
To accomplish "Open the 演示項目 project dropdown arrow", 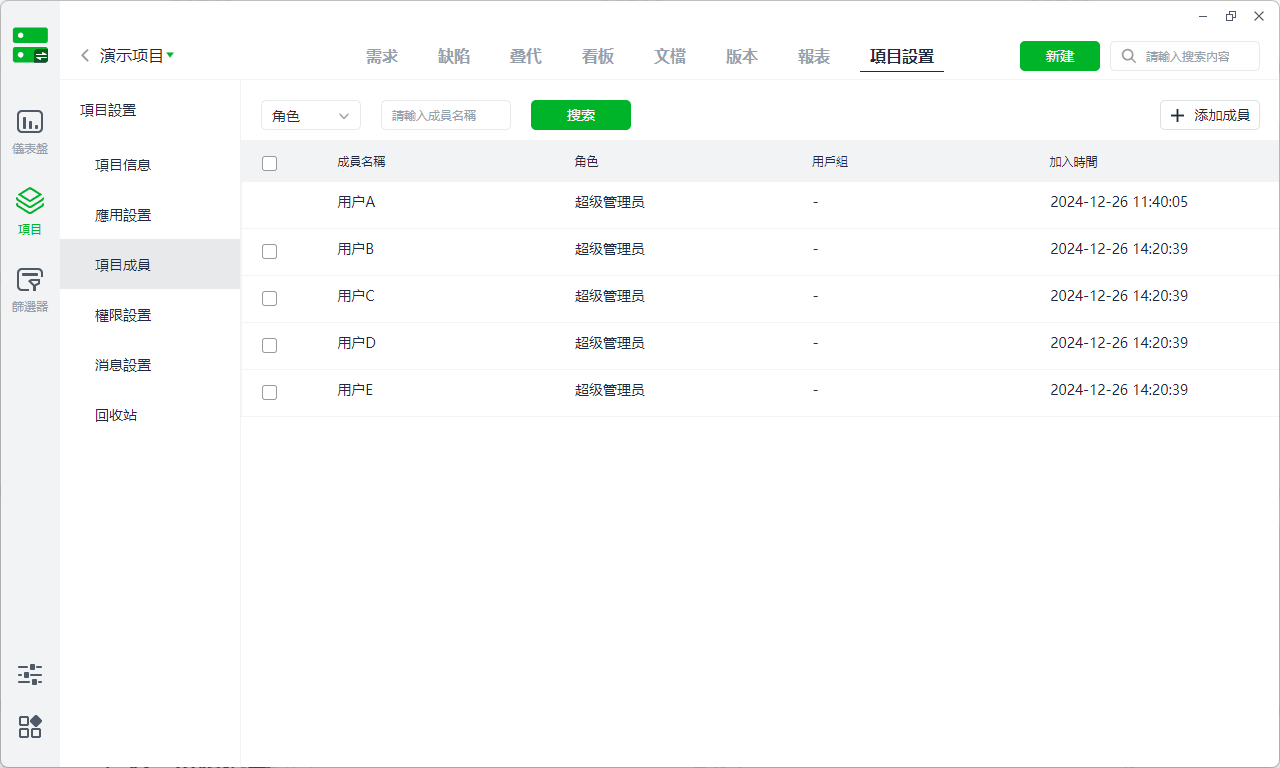I will (170, 56).
